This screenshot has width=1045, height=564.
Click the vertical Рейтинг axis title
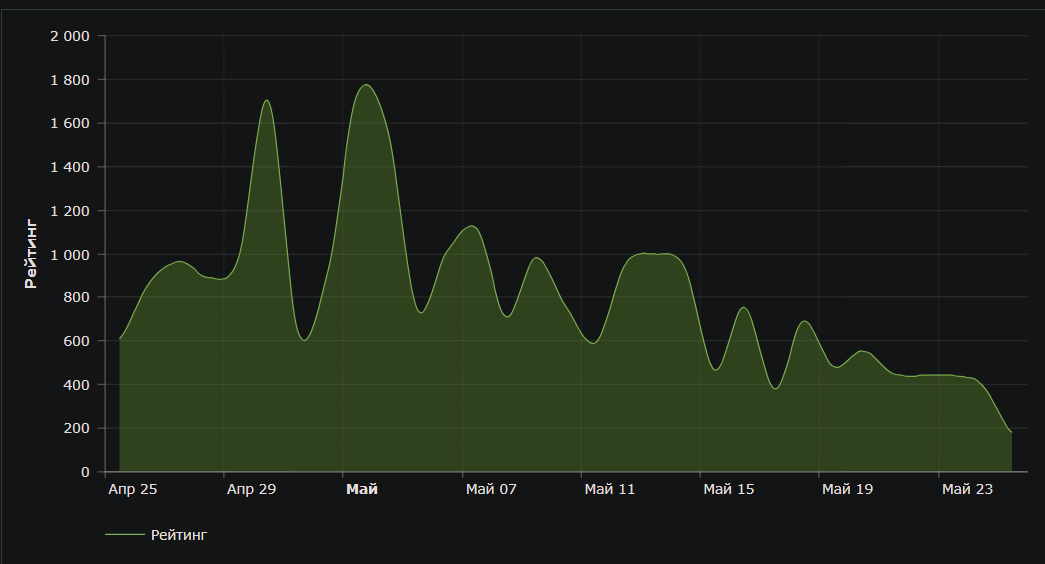coord(31,253)
